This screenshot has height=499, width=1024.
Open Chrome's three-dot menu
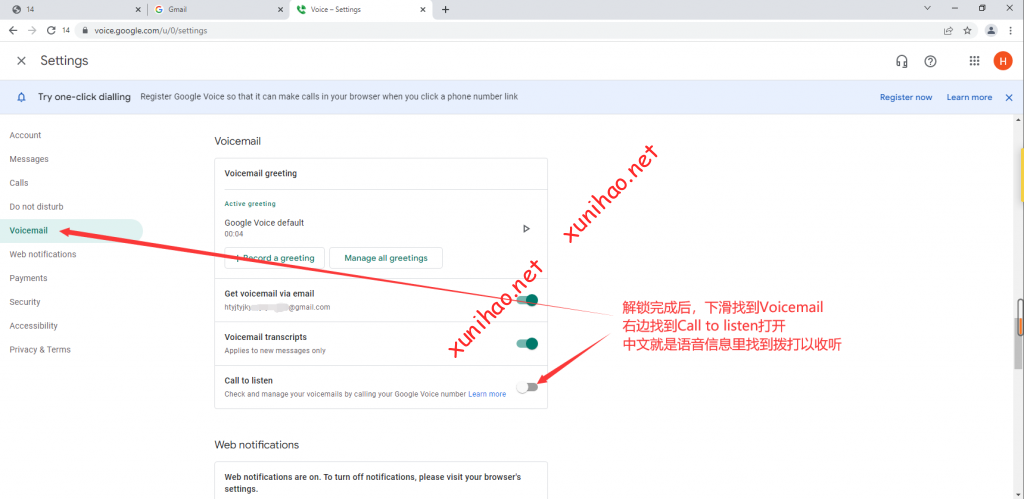click(1010, 30)
